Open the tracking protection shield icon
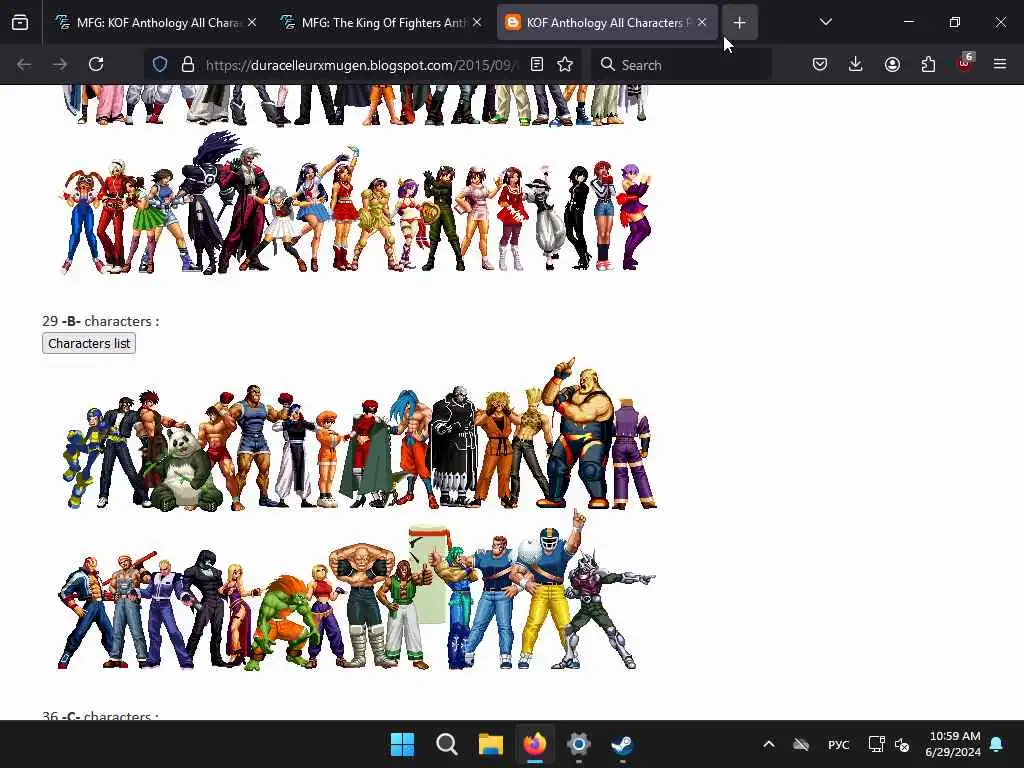This screenshot has width=1024, height=768. coord(160,64)
